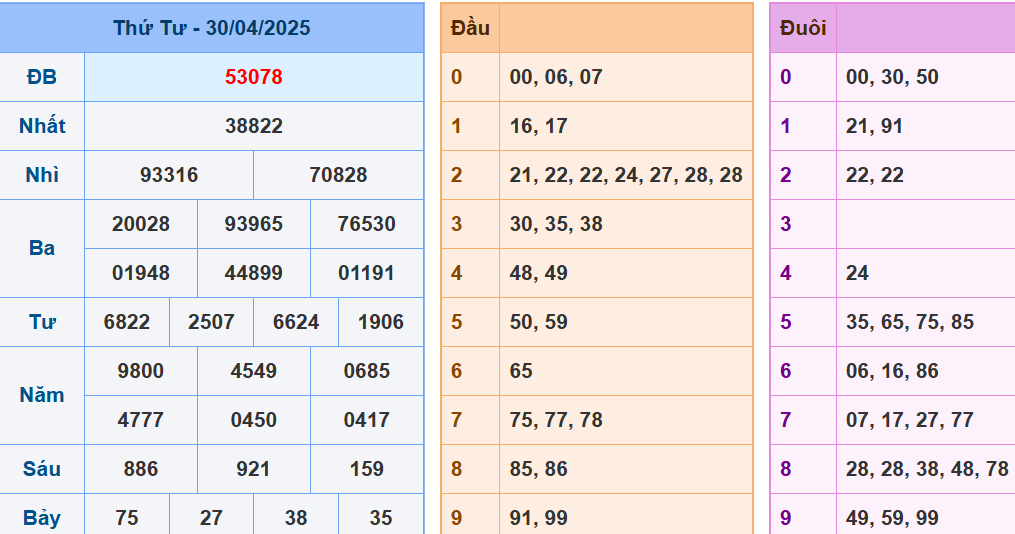Select Đuôi row values 28, 28, 38, 48, 78

point(927,469)
